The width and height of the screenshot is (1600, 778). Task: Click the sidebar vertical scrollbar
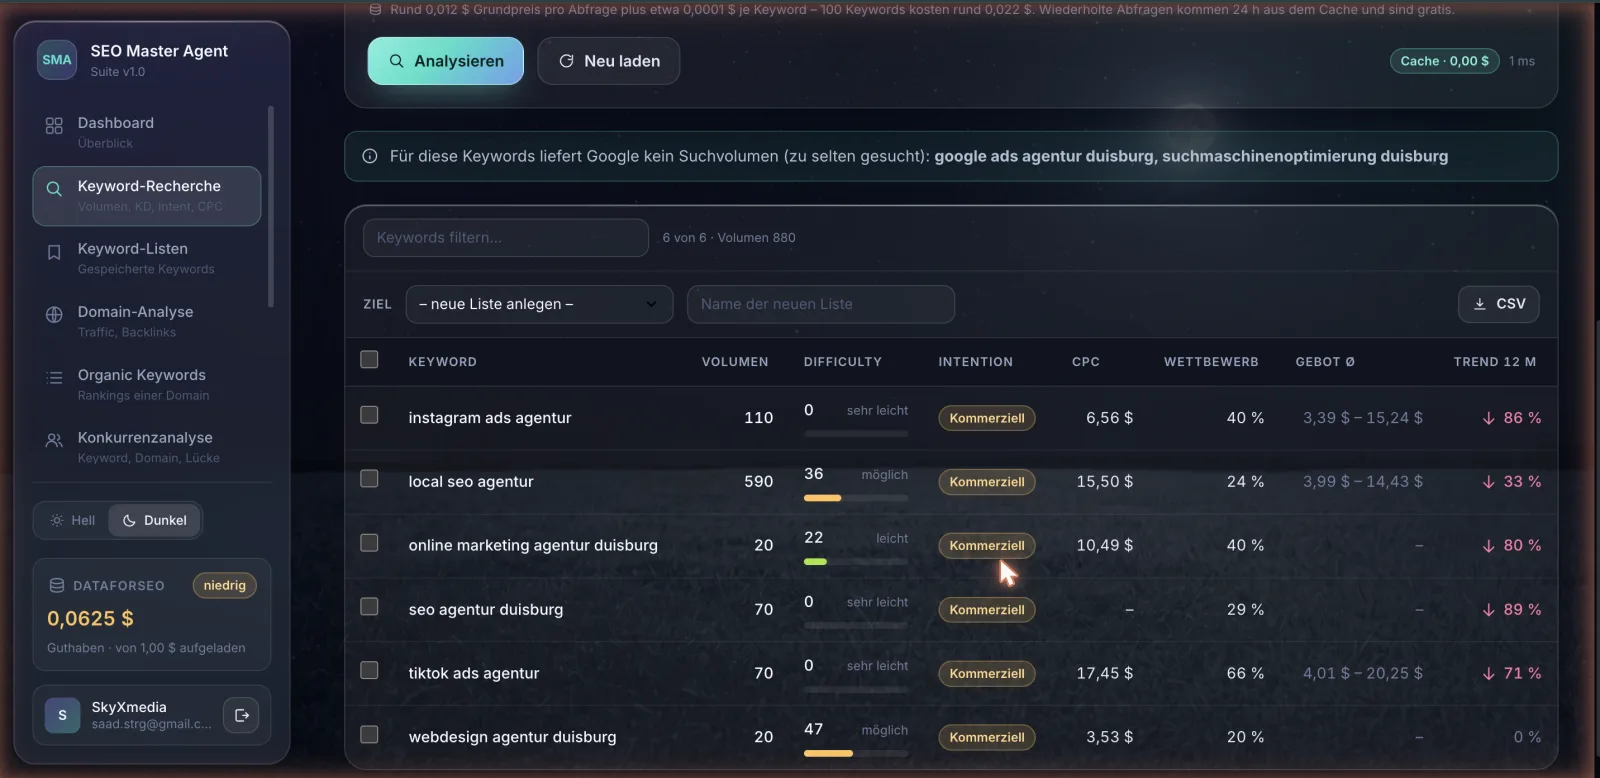[270, 206]
